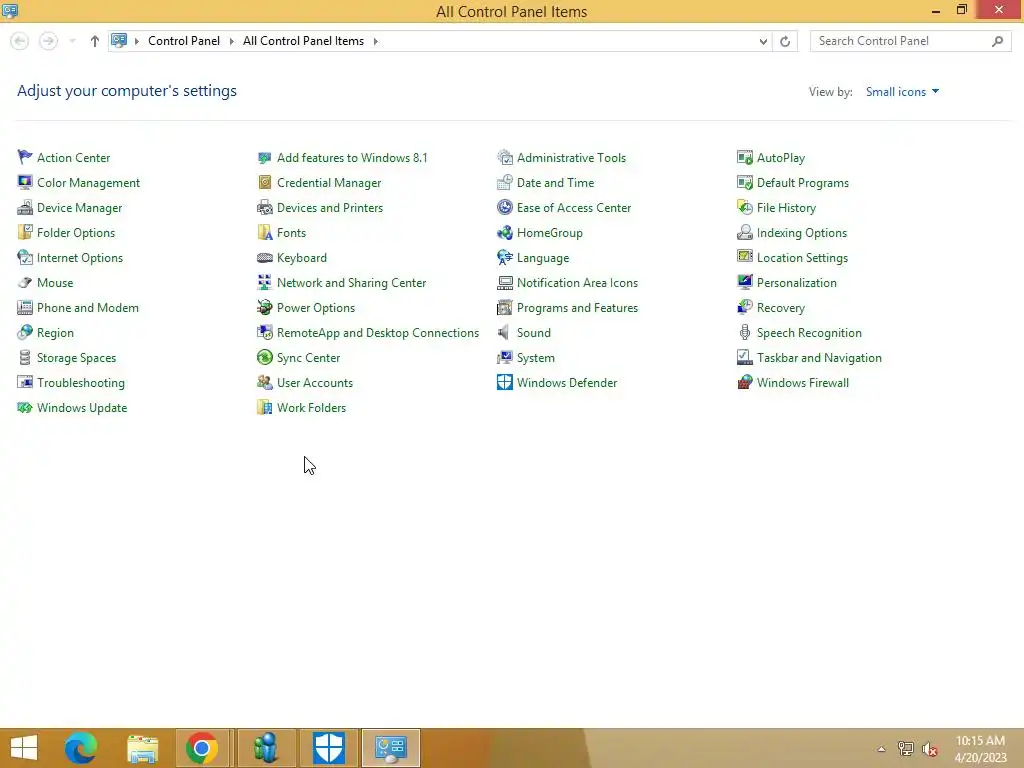Open Device Manager via its icon
Viewport: 1024px width, 768px height.
coord(25,208)
